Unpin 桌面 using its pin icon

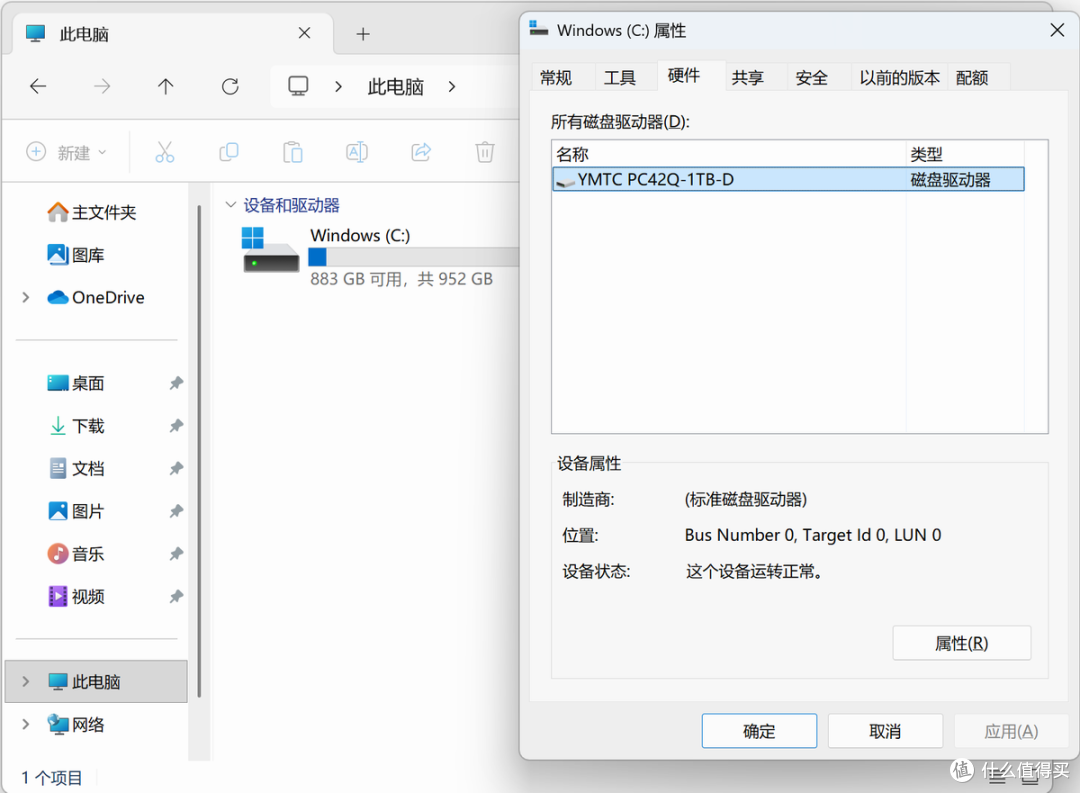pos(176,383)
